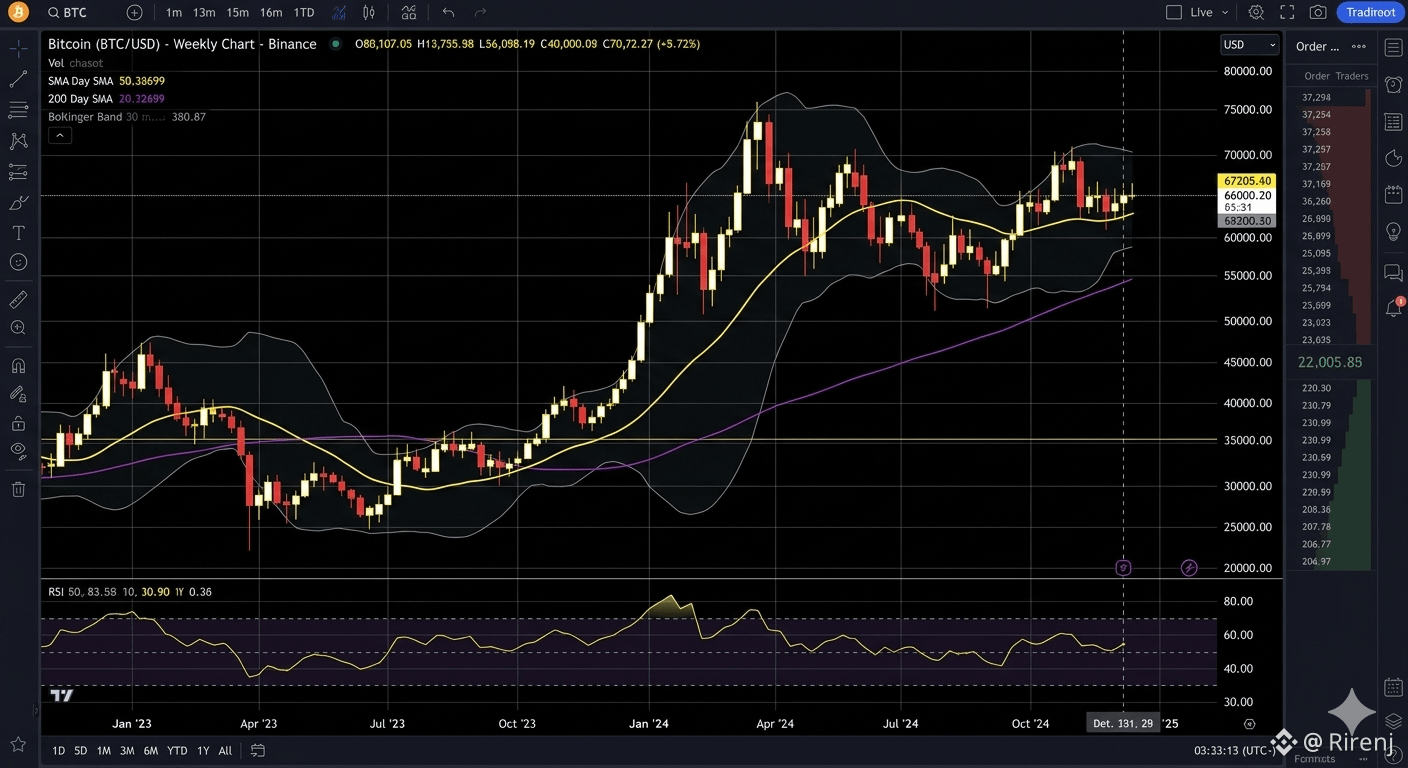This screenshot has height=768, width=1408.
Task: Lock all drawings with padlock icon
Action: [18, 423]
